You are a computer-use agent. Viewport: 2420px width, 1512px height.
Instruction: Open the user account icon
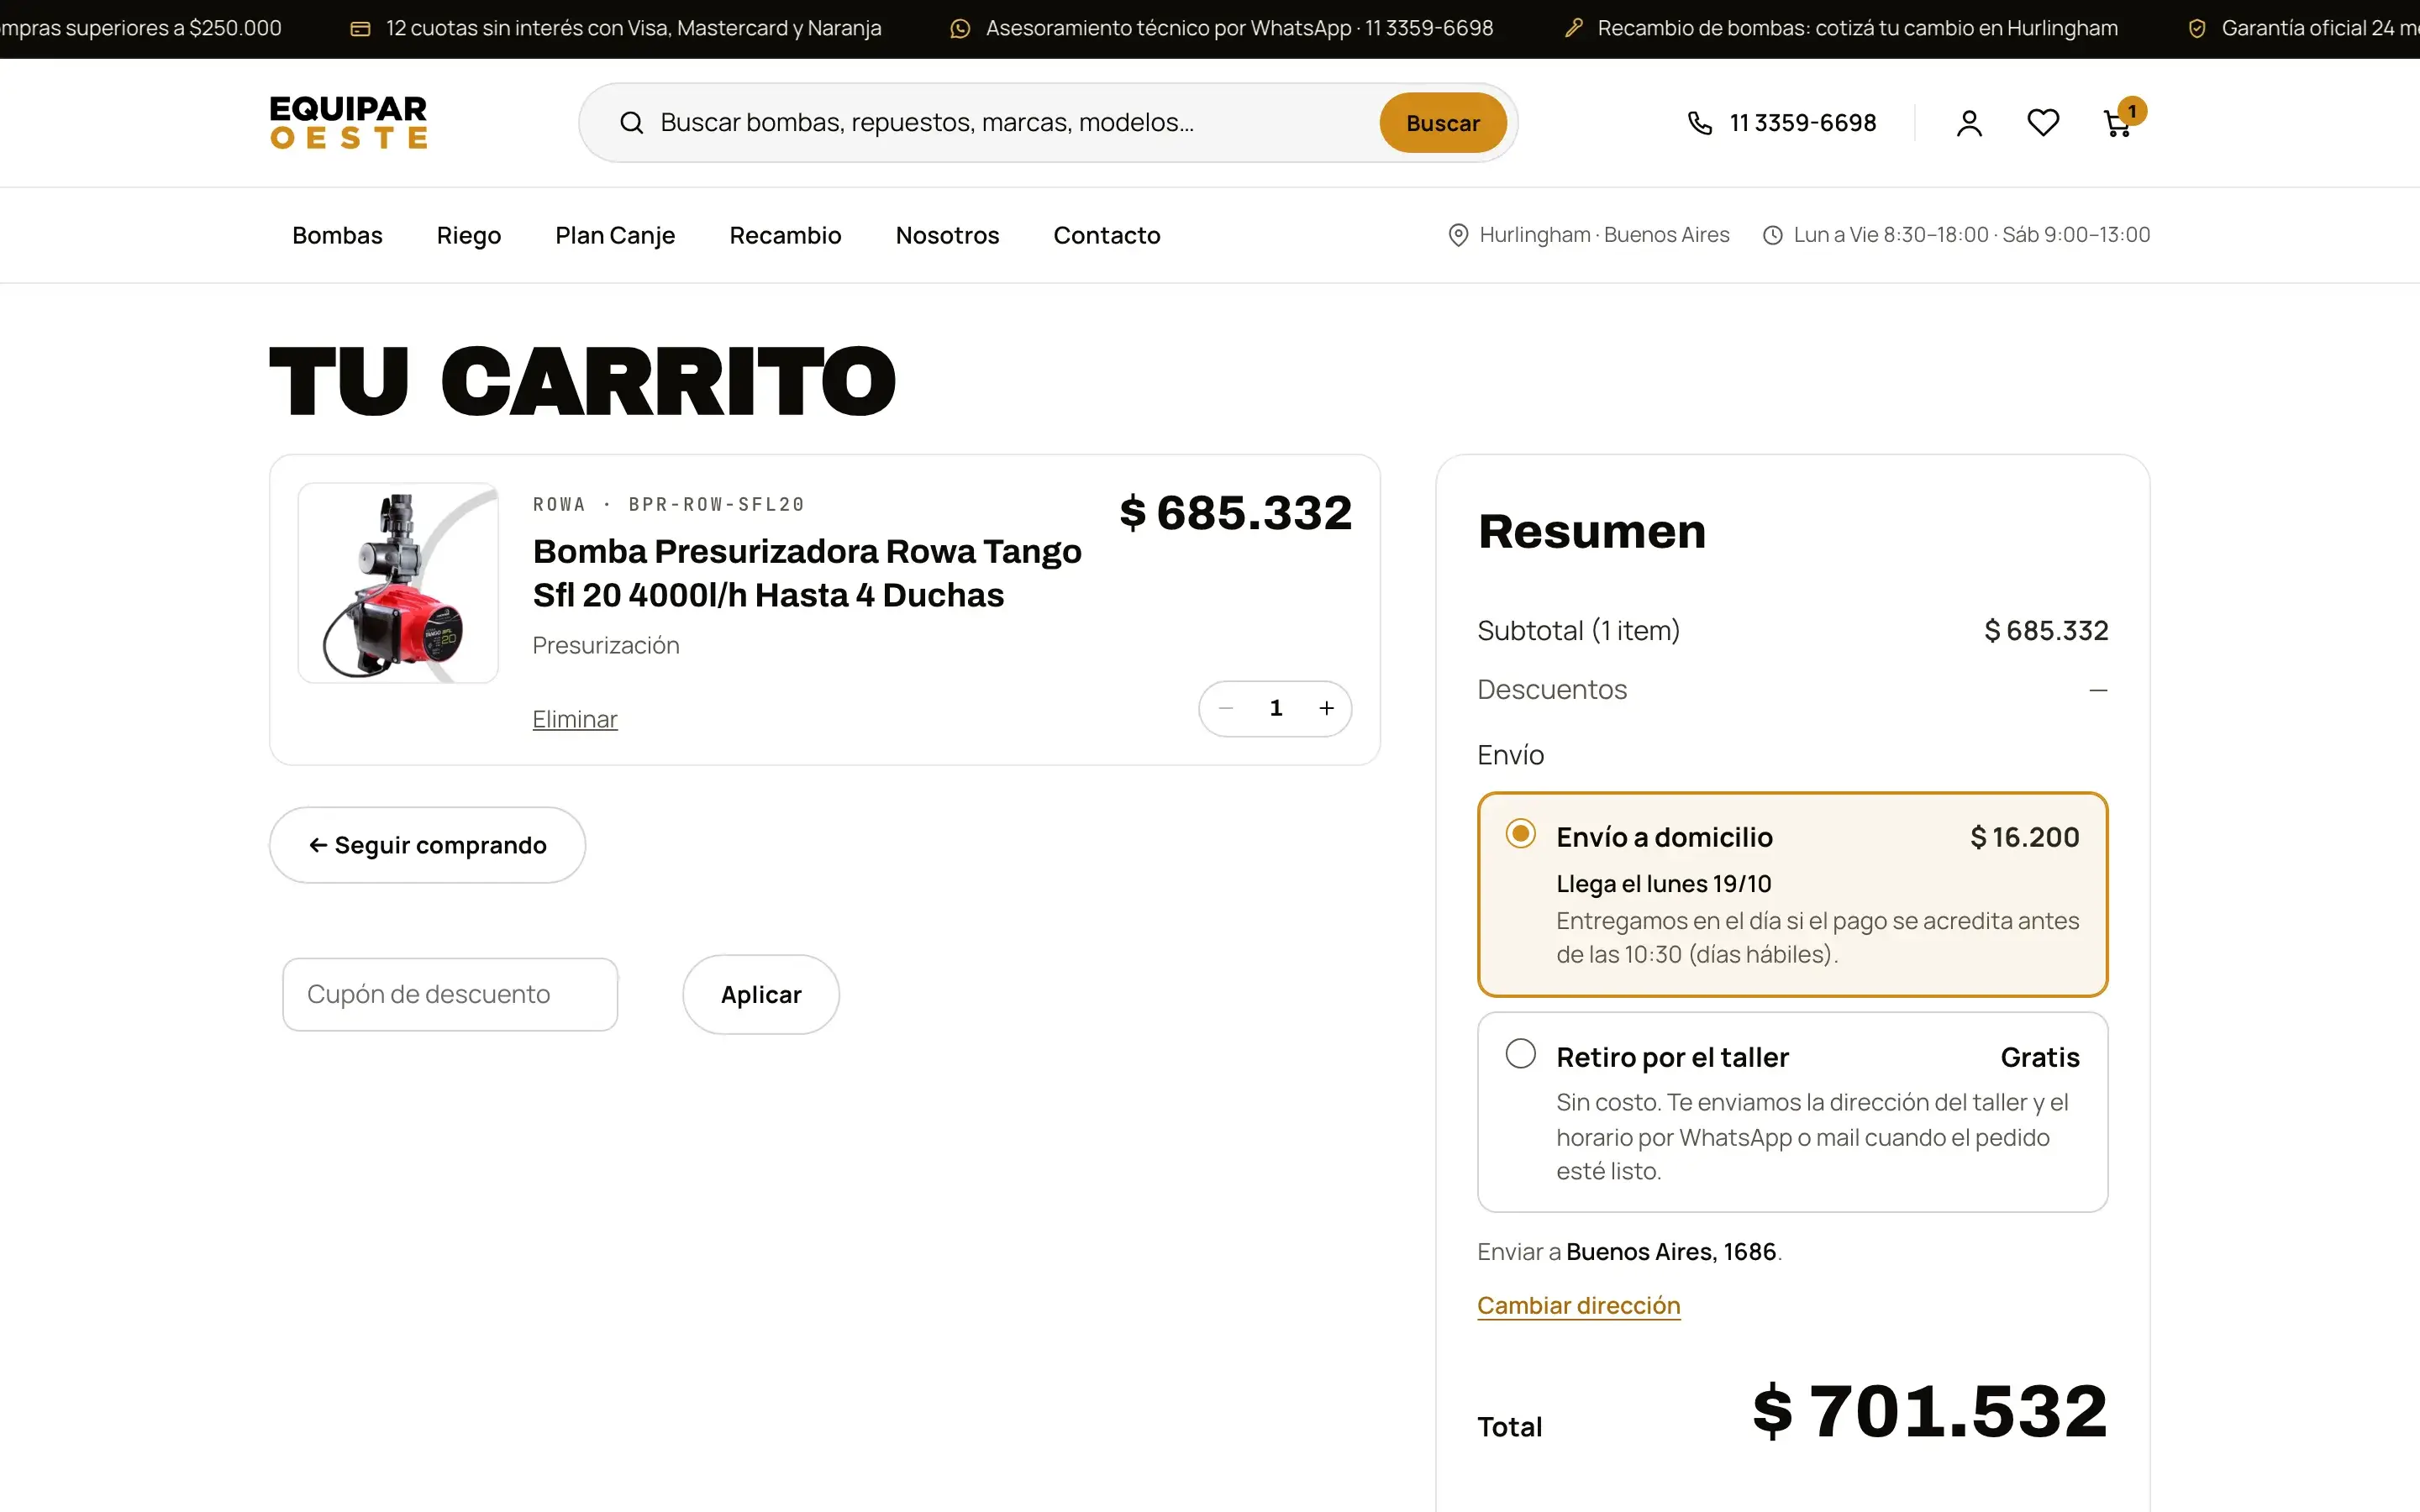1969,123
